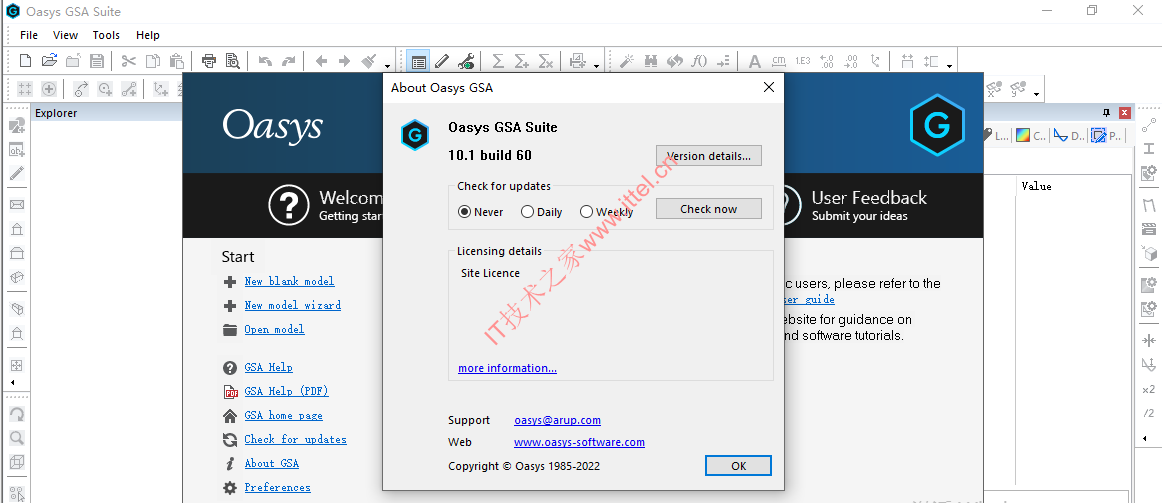
Task: Click the large A font icon
Action: (x=754, y=61)
